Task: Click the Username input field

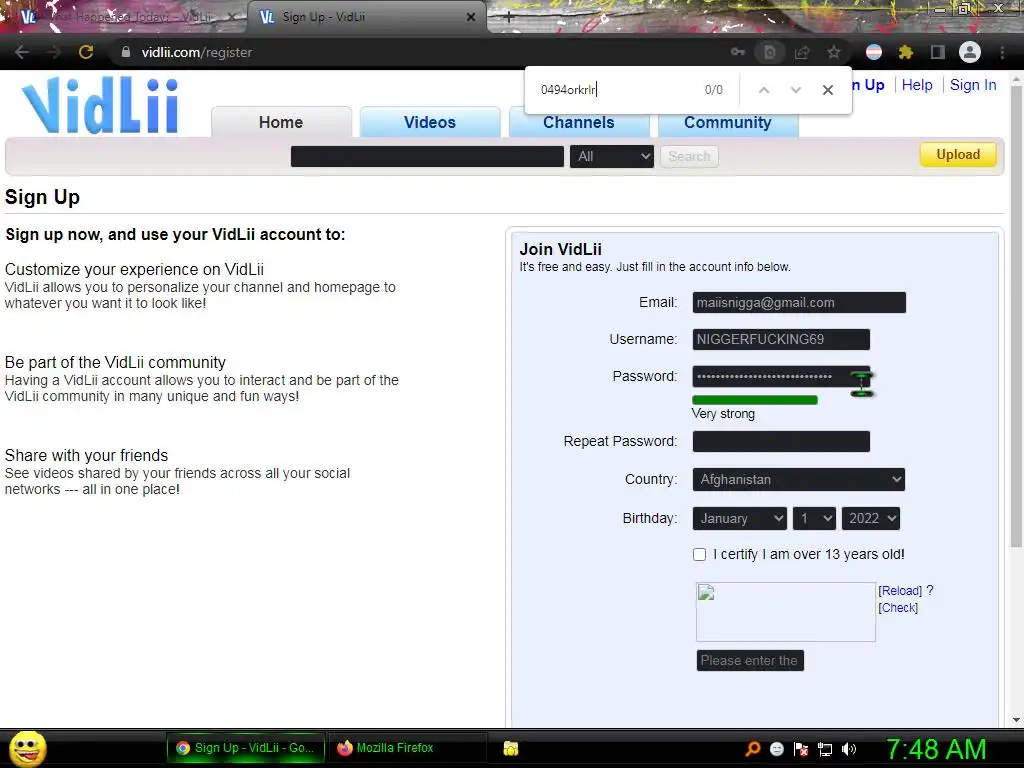Action: click(x=781, y=340)
